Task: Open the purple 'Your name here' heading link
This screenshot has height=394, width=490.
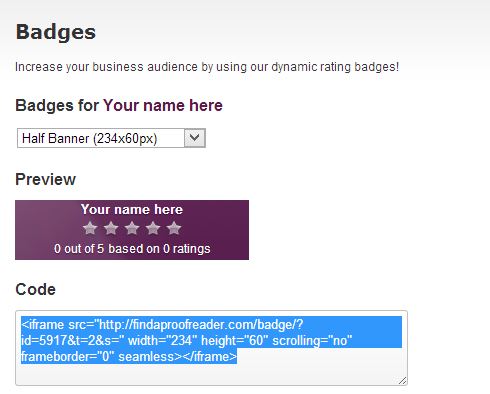Action: [163, 105]
